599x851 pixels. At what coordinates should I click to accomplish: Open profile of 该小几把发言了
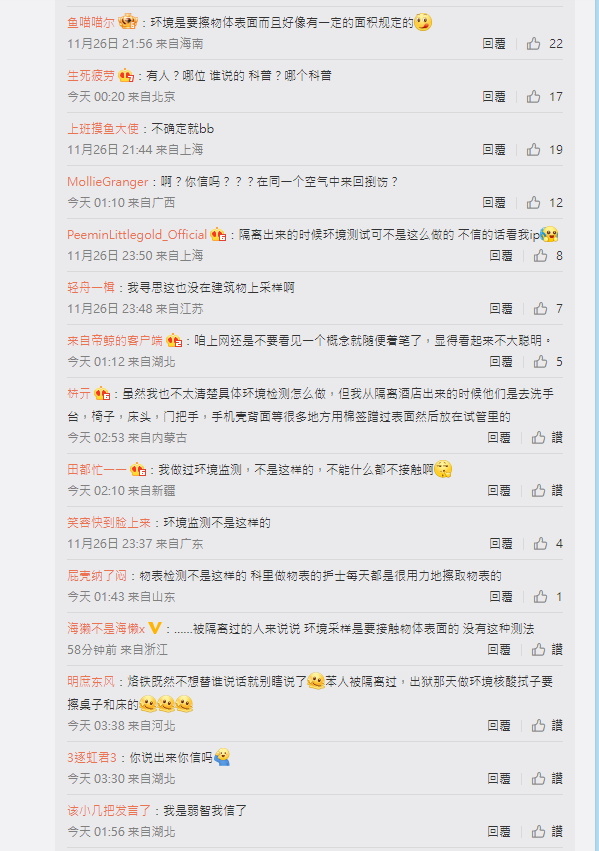point(109,811)
